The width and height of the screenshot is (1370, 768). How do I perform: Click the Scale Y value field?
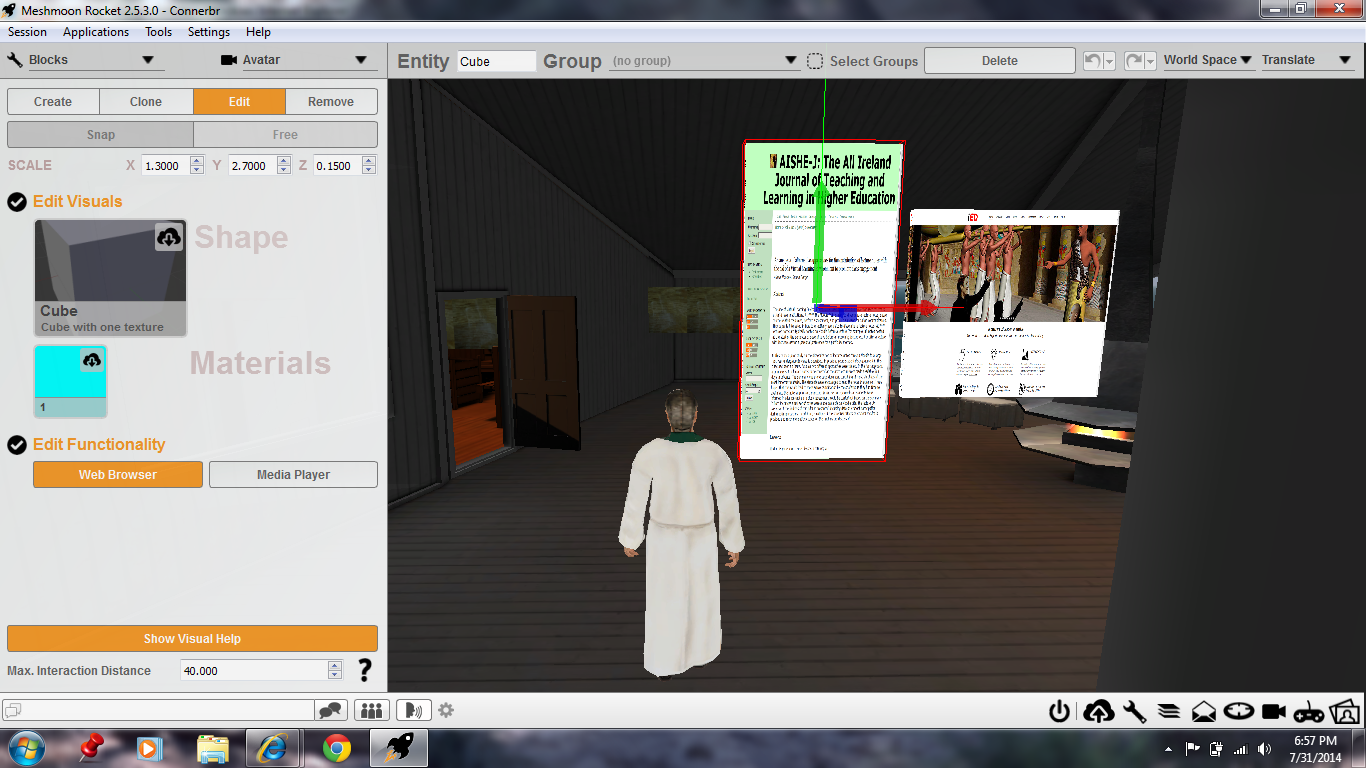252,166
